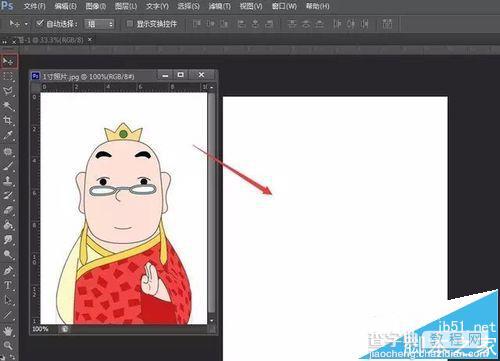Click the 100% zoom field in status bar
The width and height of the screenshot is (500, 361).
tap(40, 329)
